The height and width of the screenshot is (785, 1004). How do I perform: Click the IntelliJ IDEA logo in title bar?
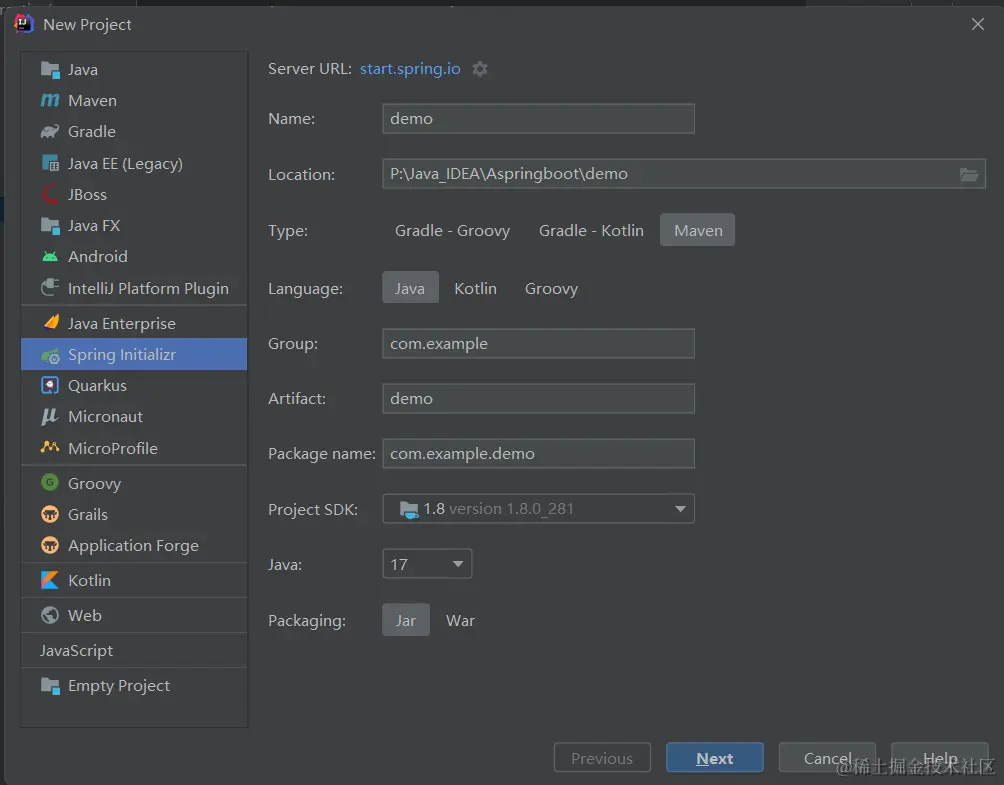click(24, 24)
